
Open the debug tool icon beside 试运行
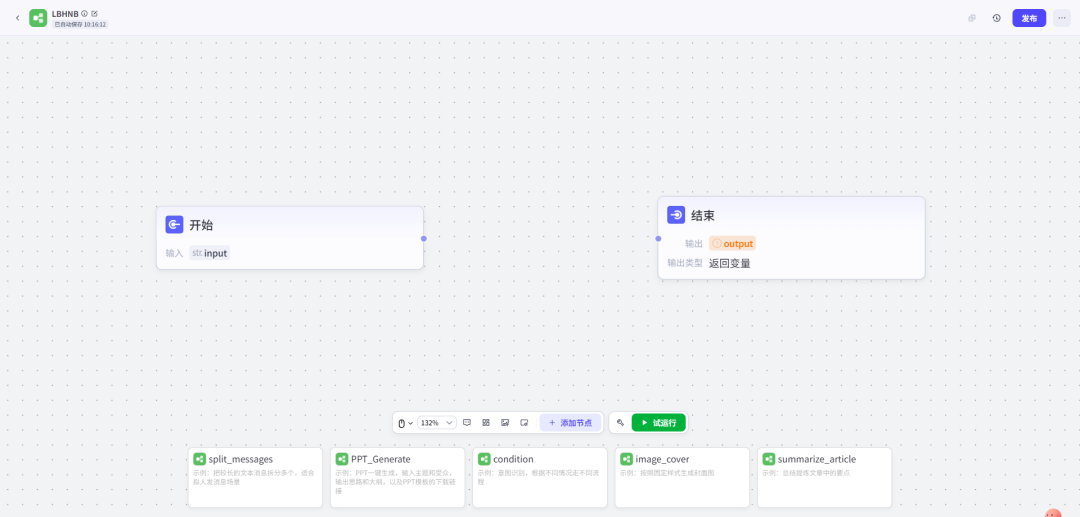coord(620,423)
